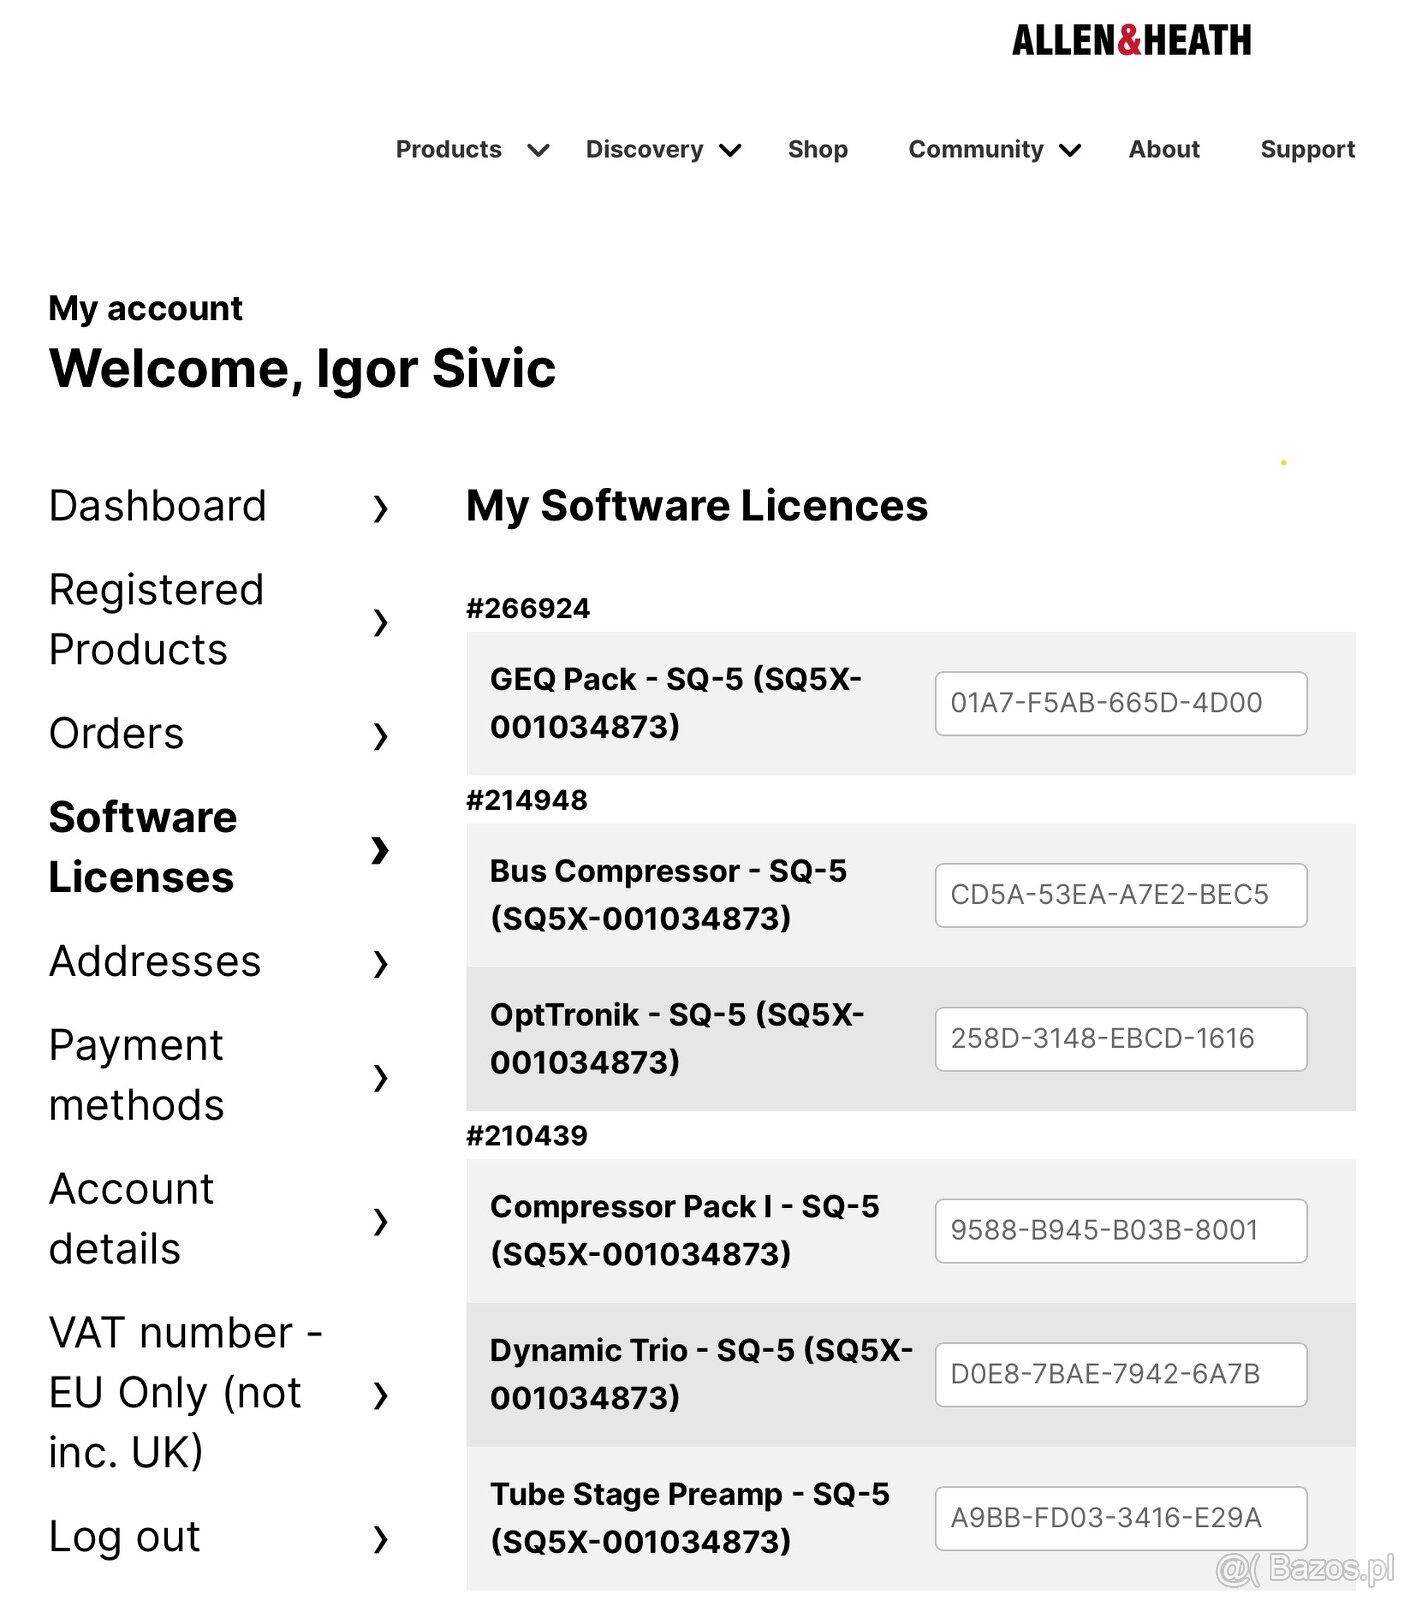Image resolution: width=1404 pixels, height=1600 pixels.
Task: Open Registered Products in sidebar
Action: (157, 620)
